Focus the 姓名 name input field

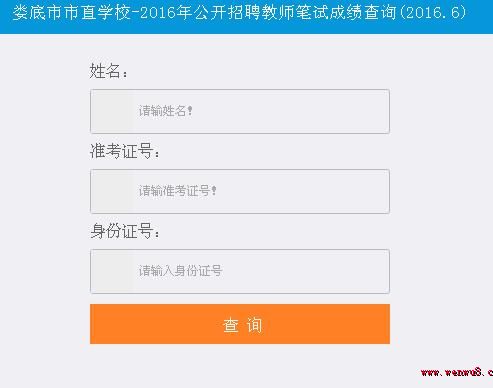pyautogui.click(x=240, y=111)
